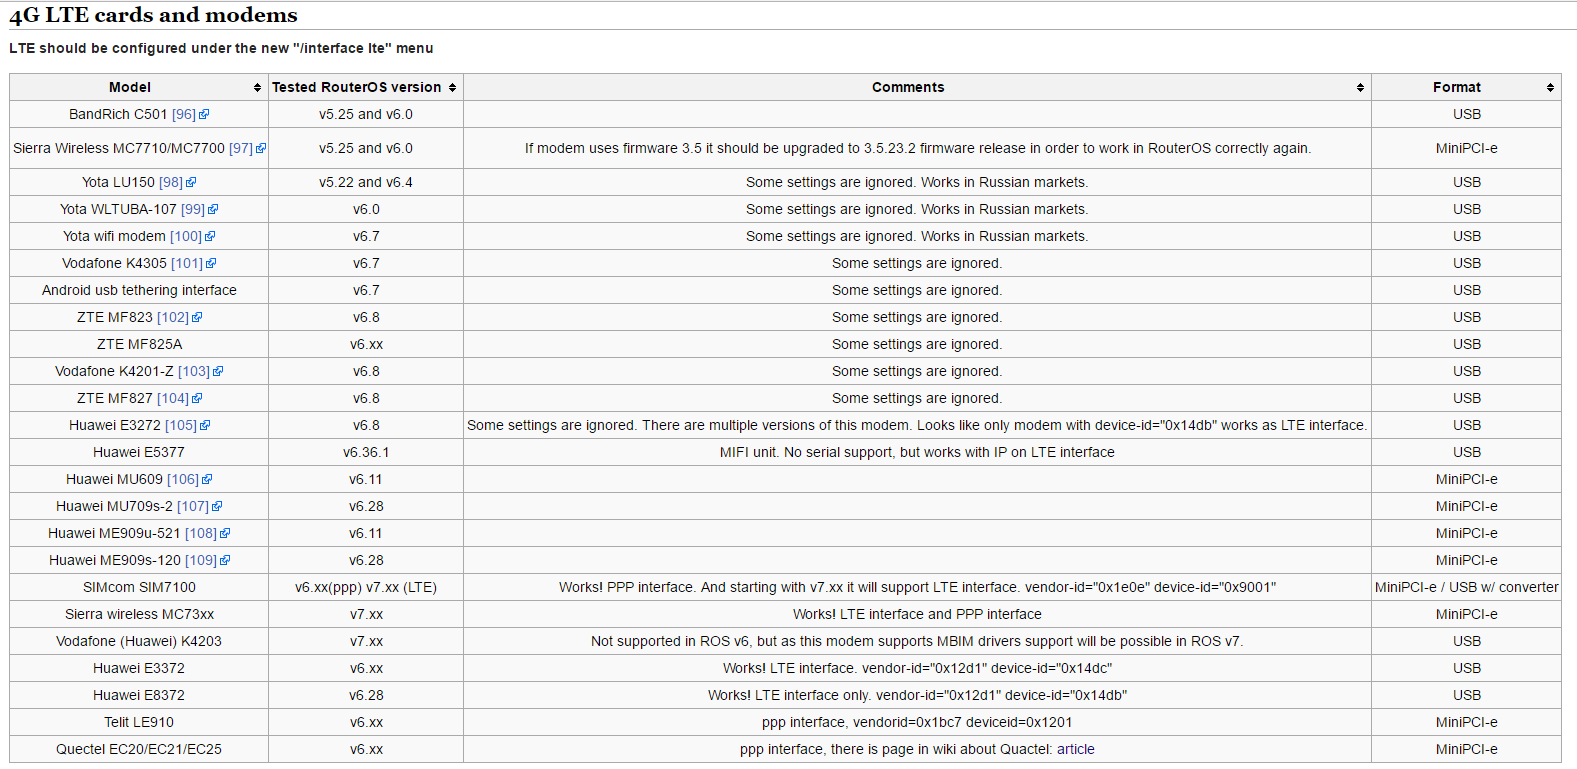Image resolution: width=1577 pixels, height=769 pixels.
Task: Select the 'LTE should be configured' note text
Action: 221,48
